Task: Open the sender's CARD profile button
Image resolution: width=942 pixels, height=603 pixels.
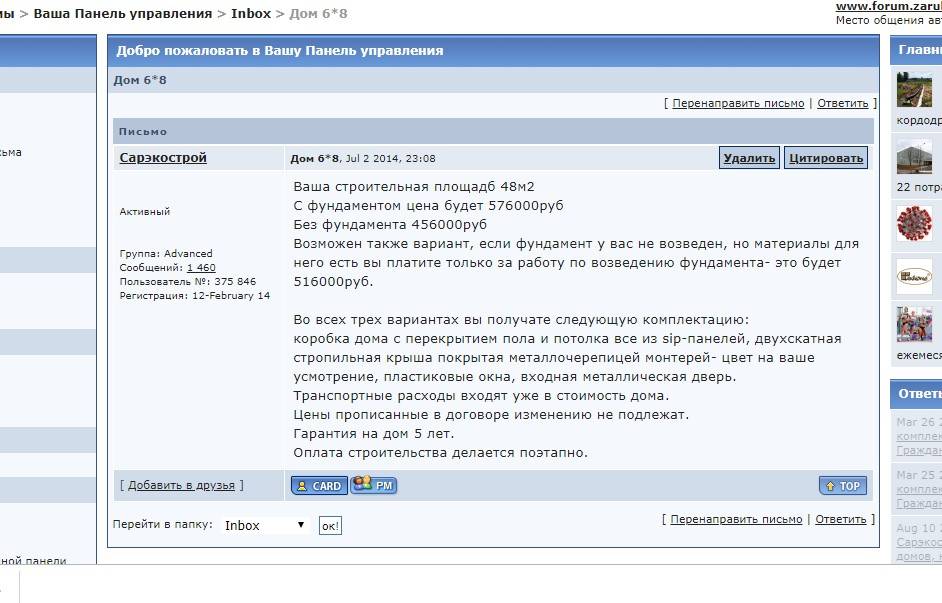Action: tap(318, 486)
